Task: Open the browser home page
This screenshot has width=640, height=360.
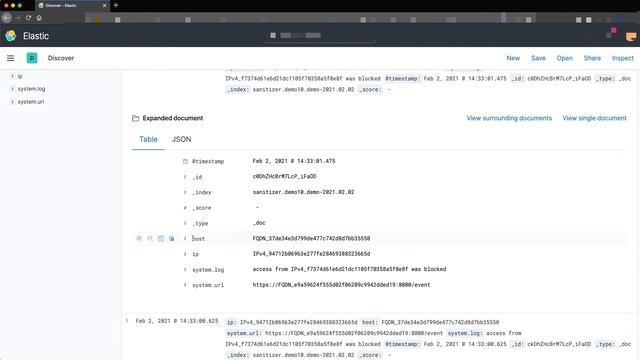Action: 39,18
